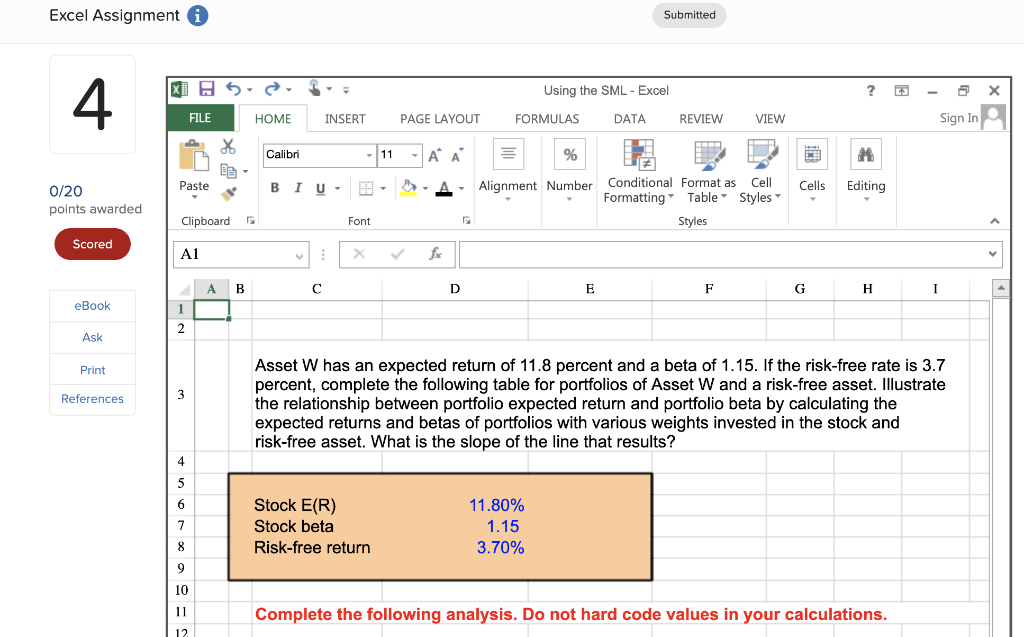Collapse the ribbon with the chevron

tap(995, 221)
